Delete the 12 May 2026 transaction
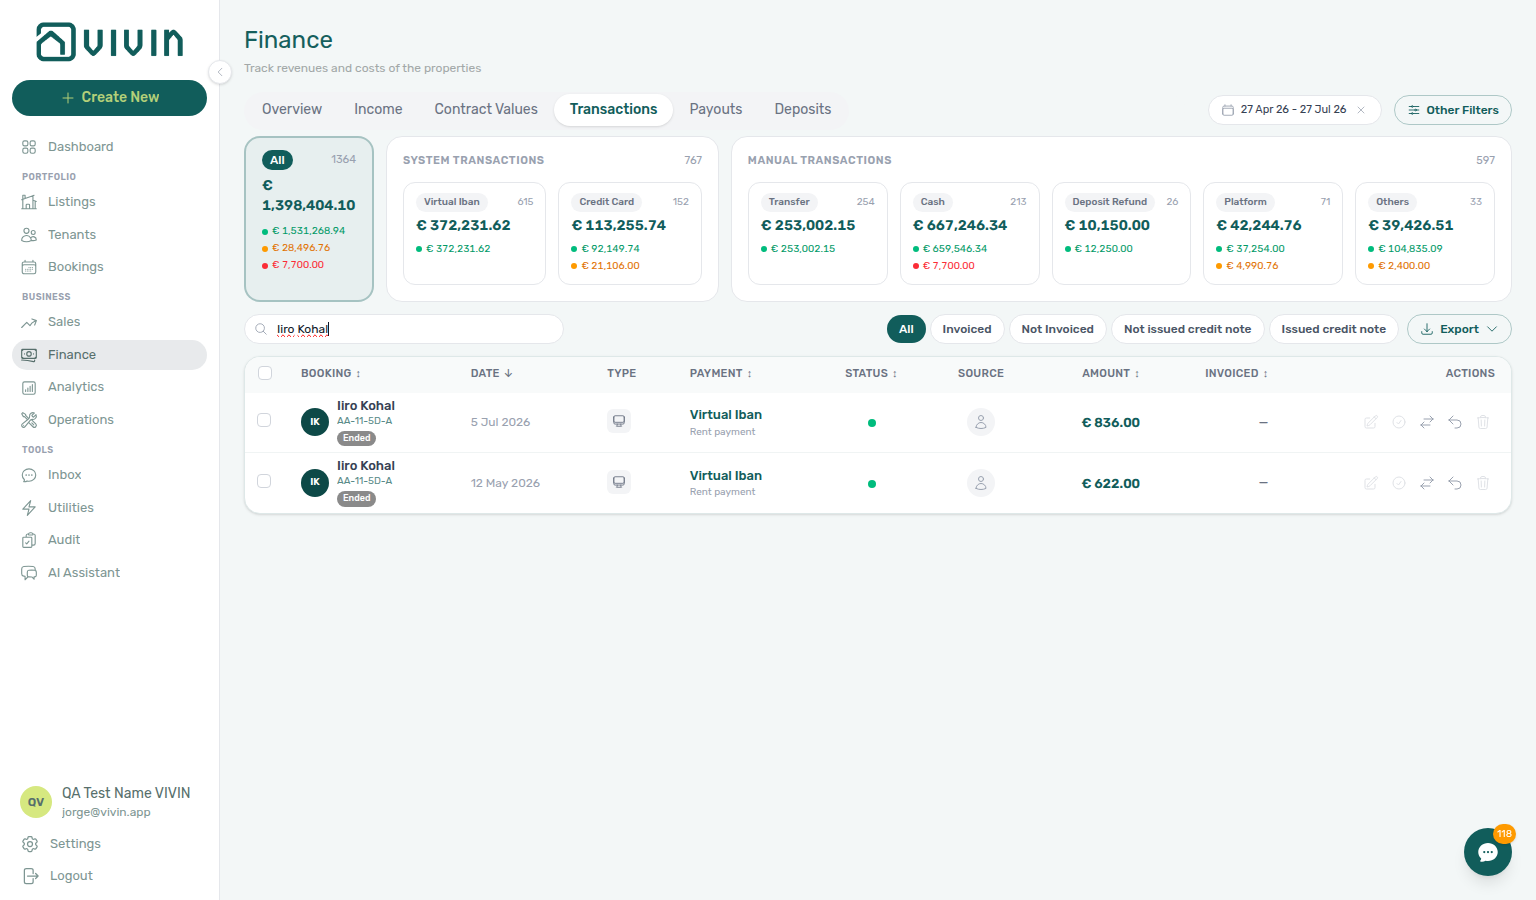 pos(1483,483)
